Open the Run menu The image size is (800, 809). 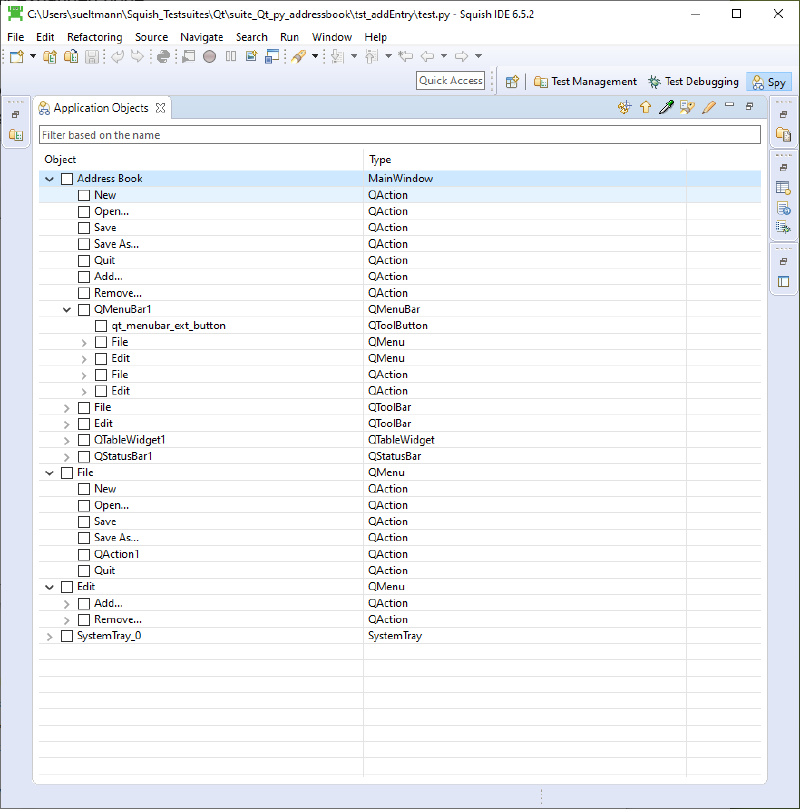[289, 37]
